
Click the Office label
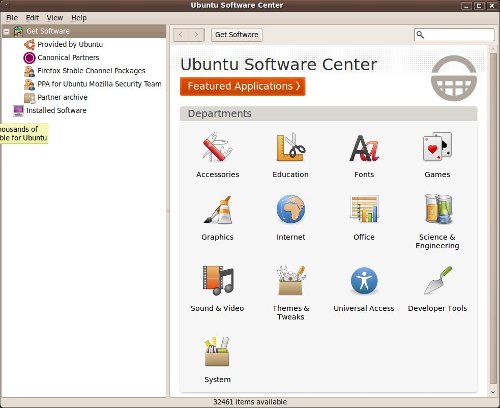pyautogui.click(x=364, y=237)
